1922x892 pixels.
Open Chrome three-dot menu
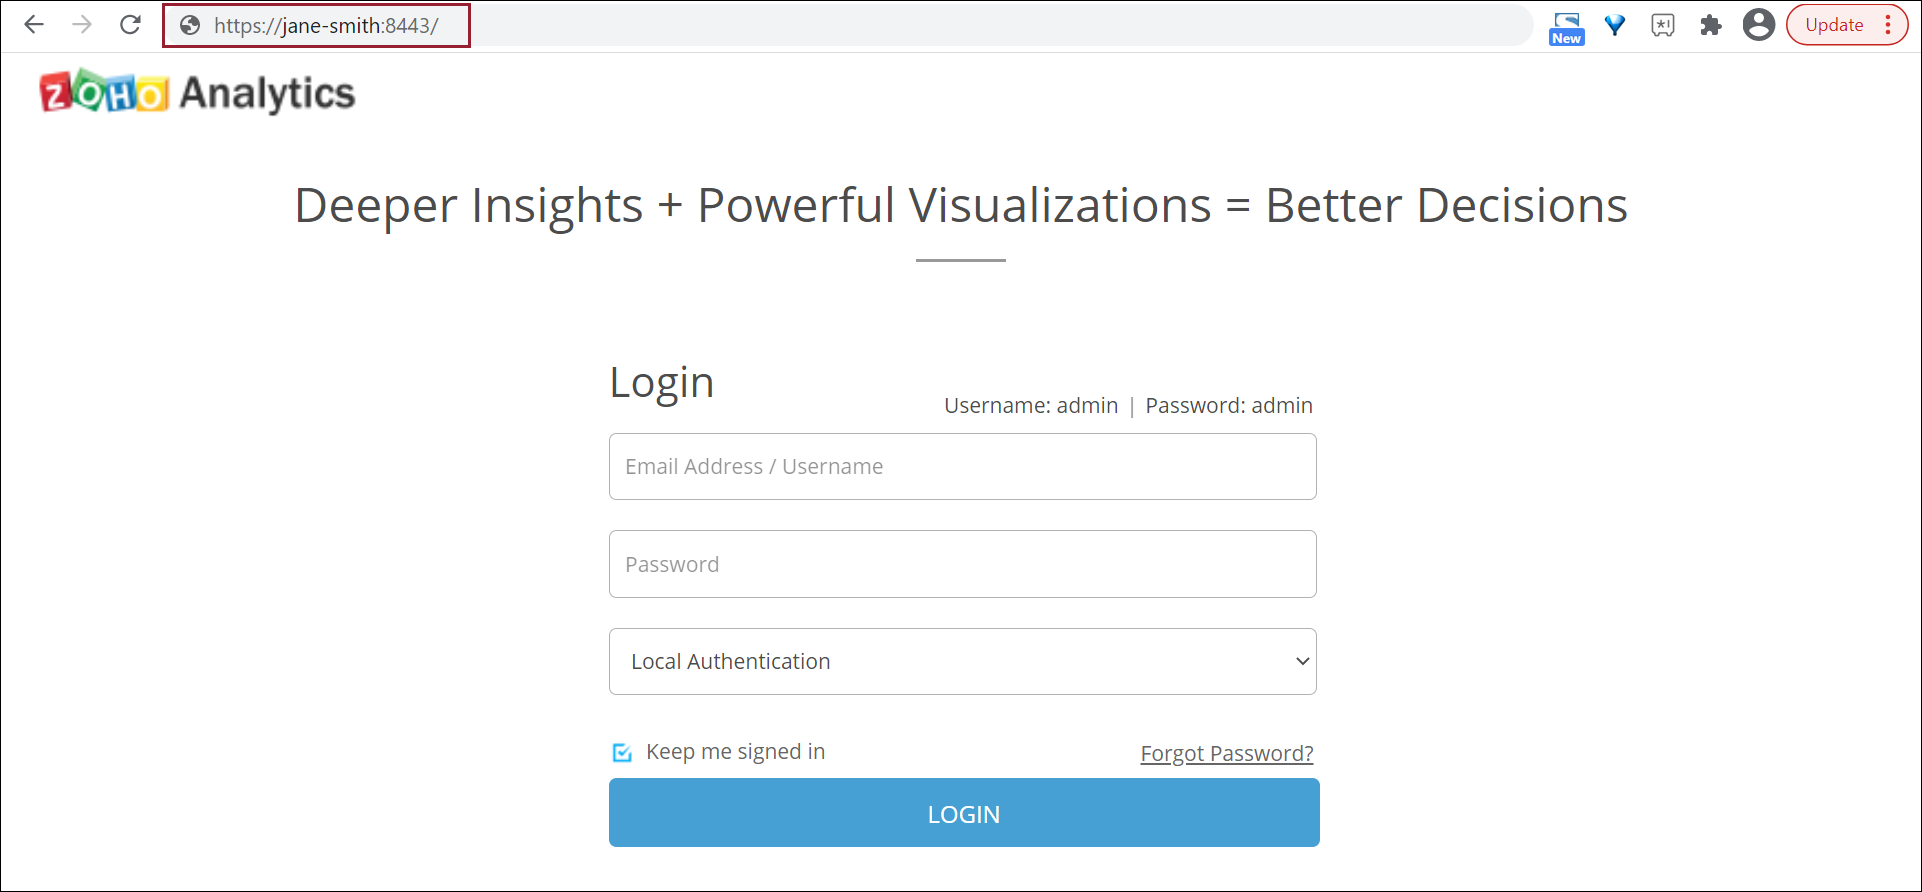[1888, 25]
